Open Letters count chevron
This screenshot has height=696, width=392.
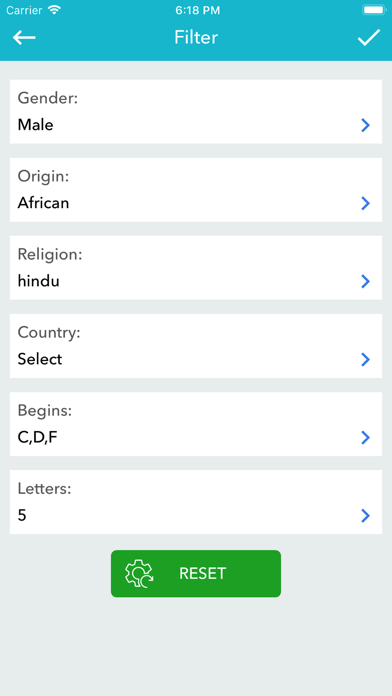[365, 515]
